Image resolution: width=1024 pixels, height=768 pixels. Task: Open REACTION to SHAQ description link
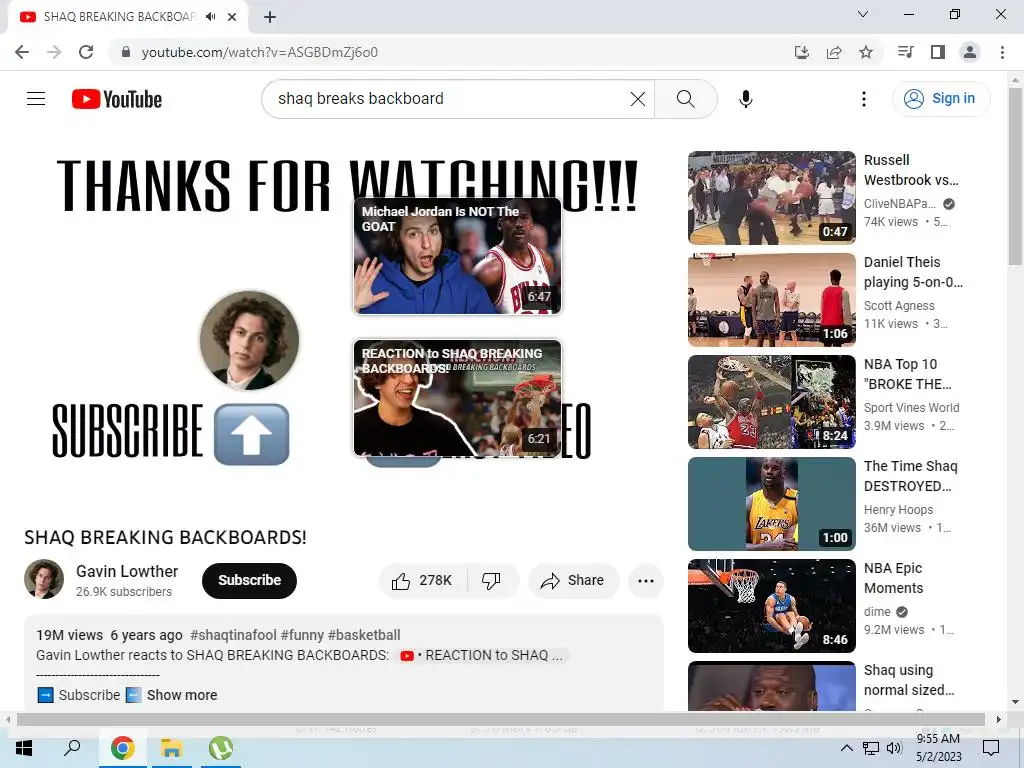pos(483,655)
